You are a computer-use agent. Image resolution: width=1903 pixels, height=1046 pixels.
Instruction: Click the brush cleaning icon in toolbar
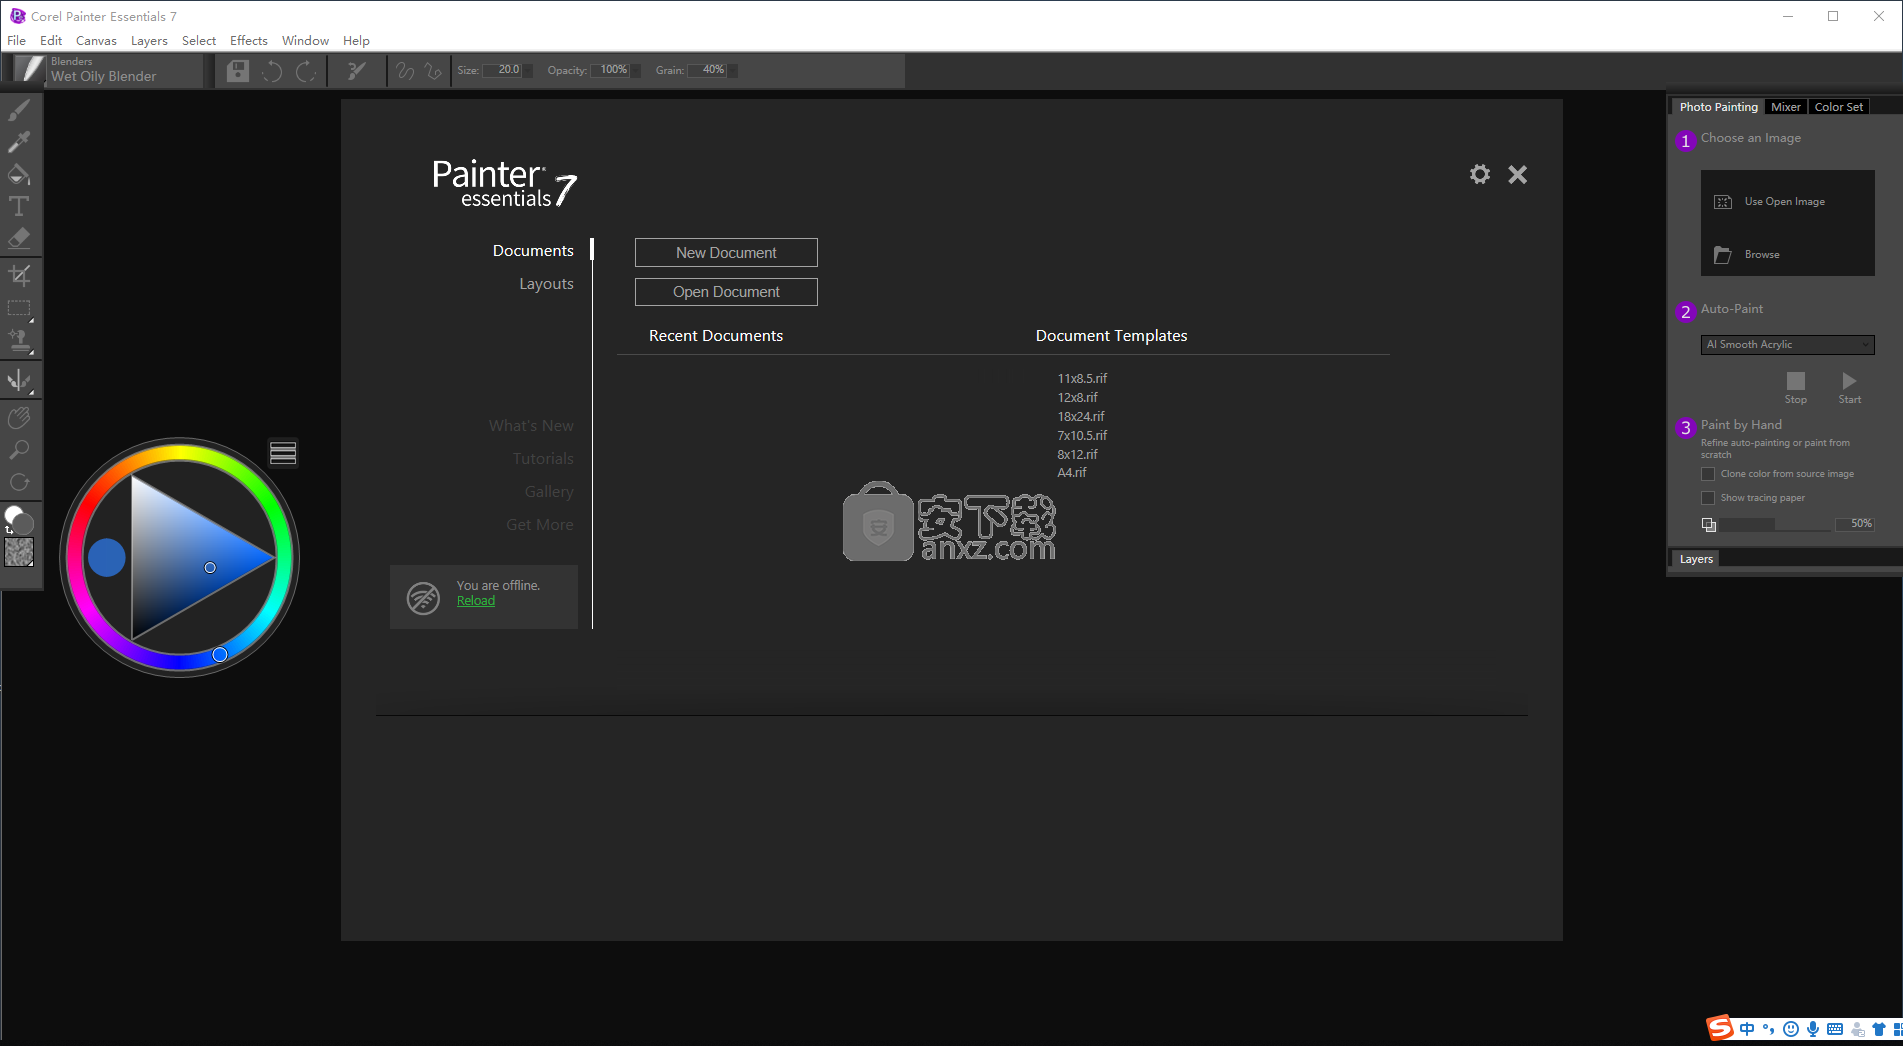pos(356,71)
